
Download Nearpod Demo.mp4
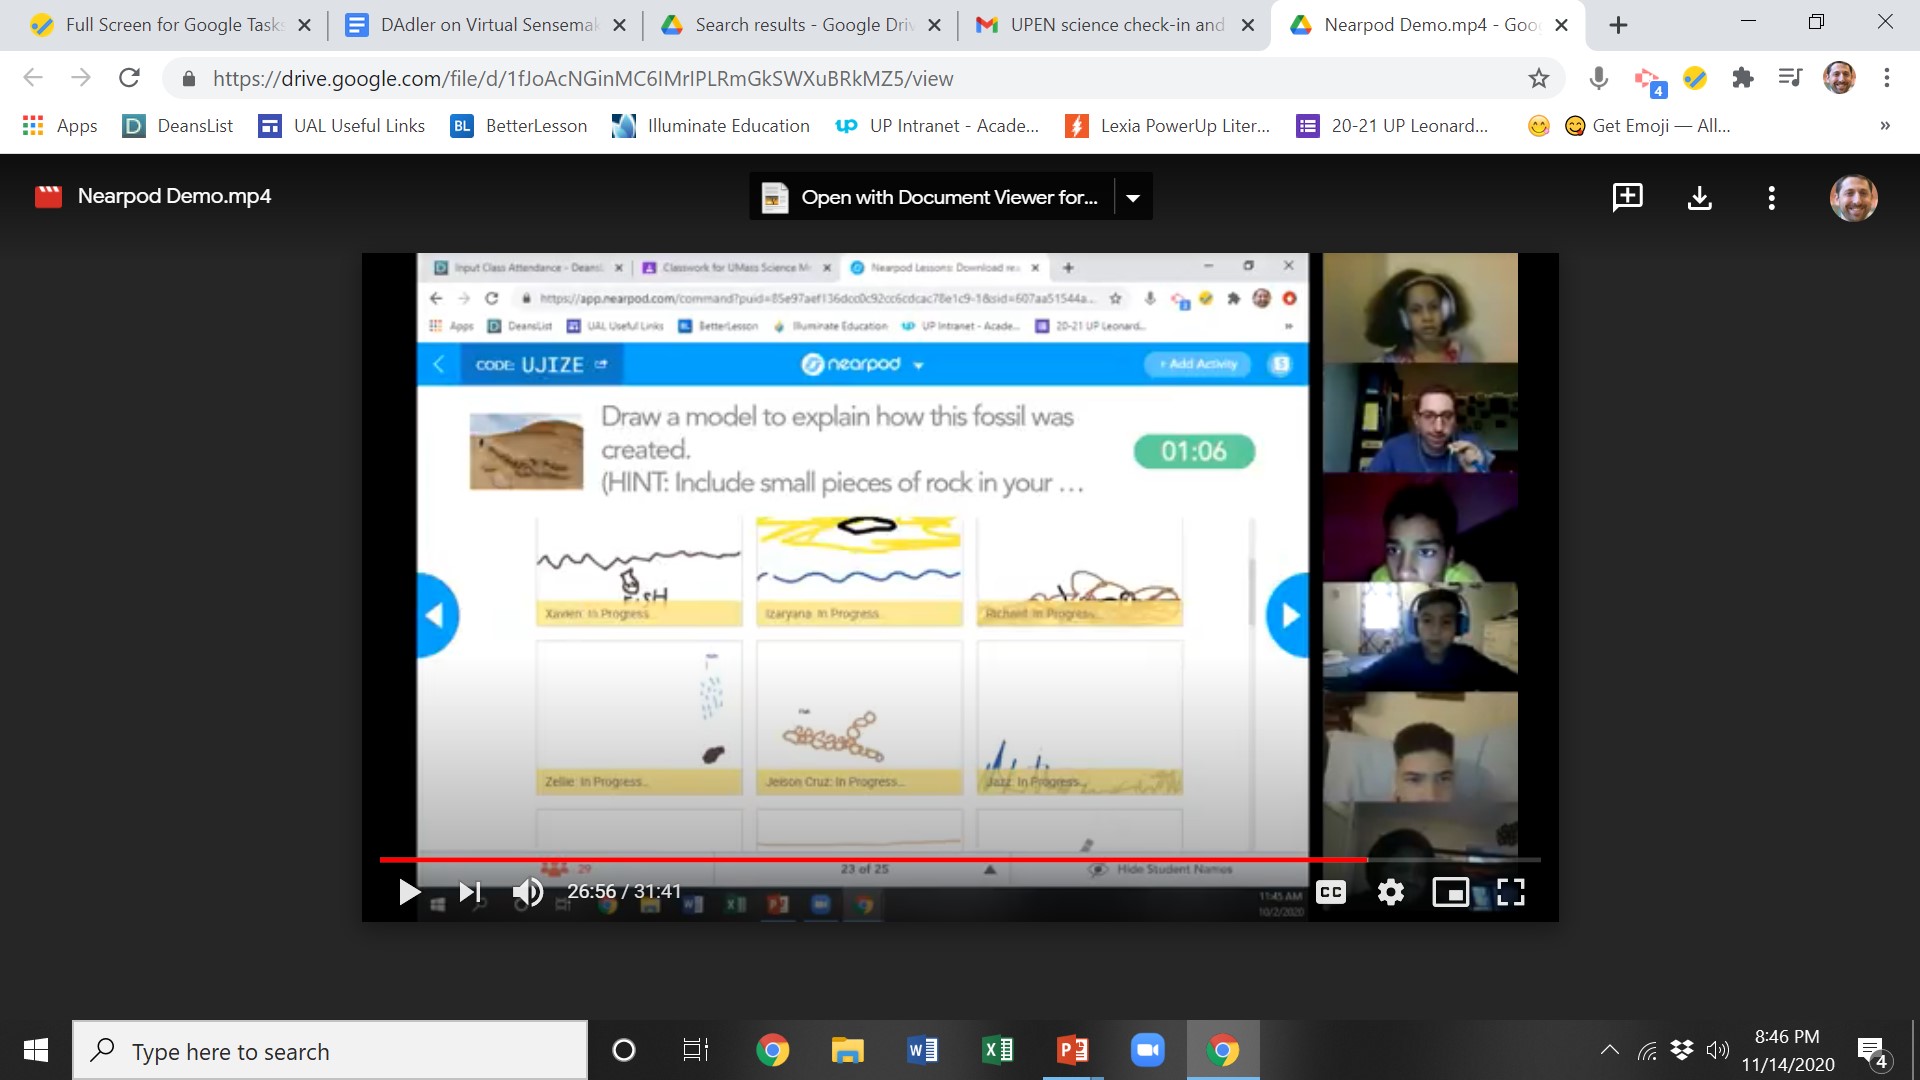point(1699,197)
